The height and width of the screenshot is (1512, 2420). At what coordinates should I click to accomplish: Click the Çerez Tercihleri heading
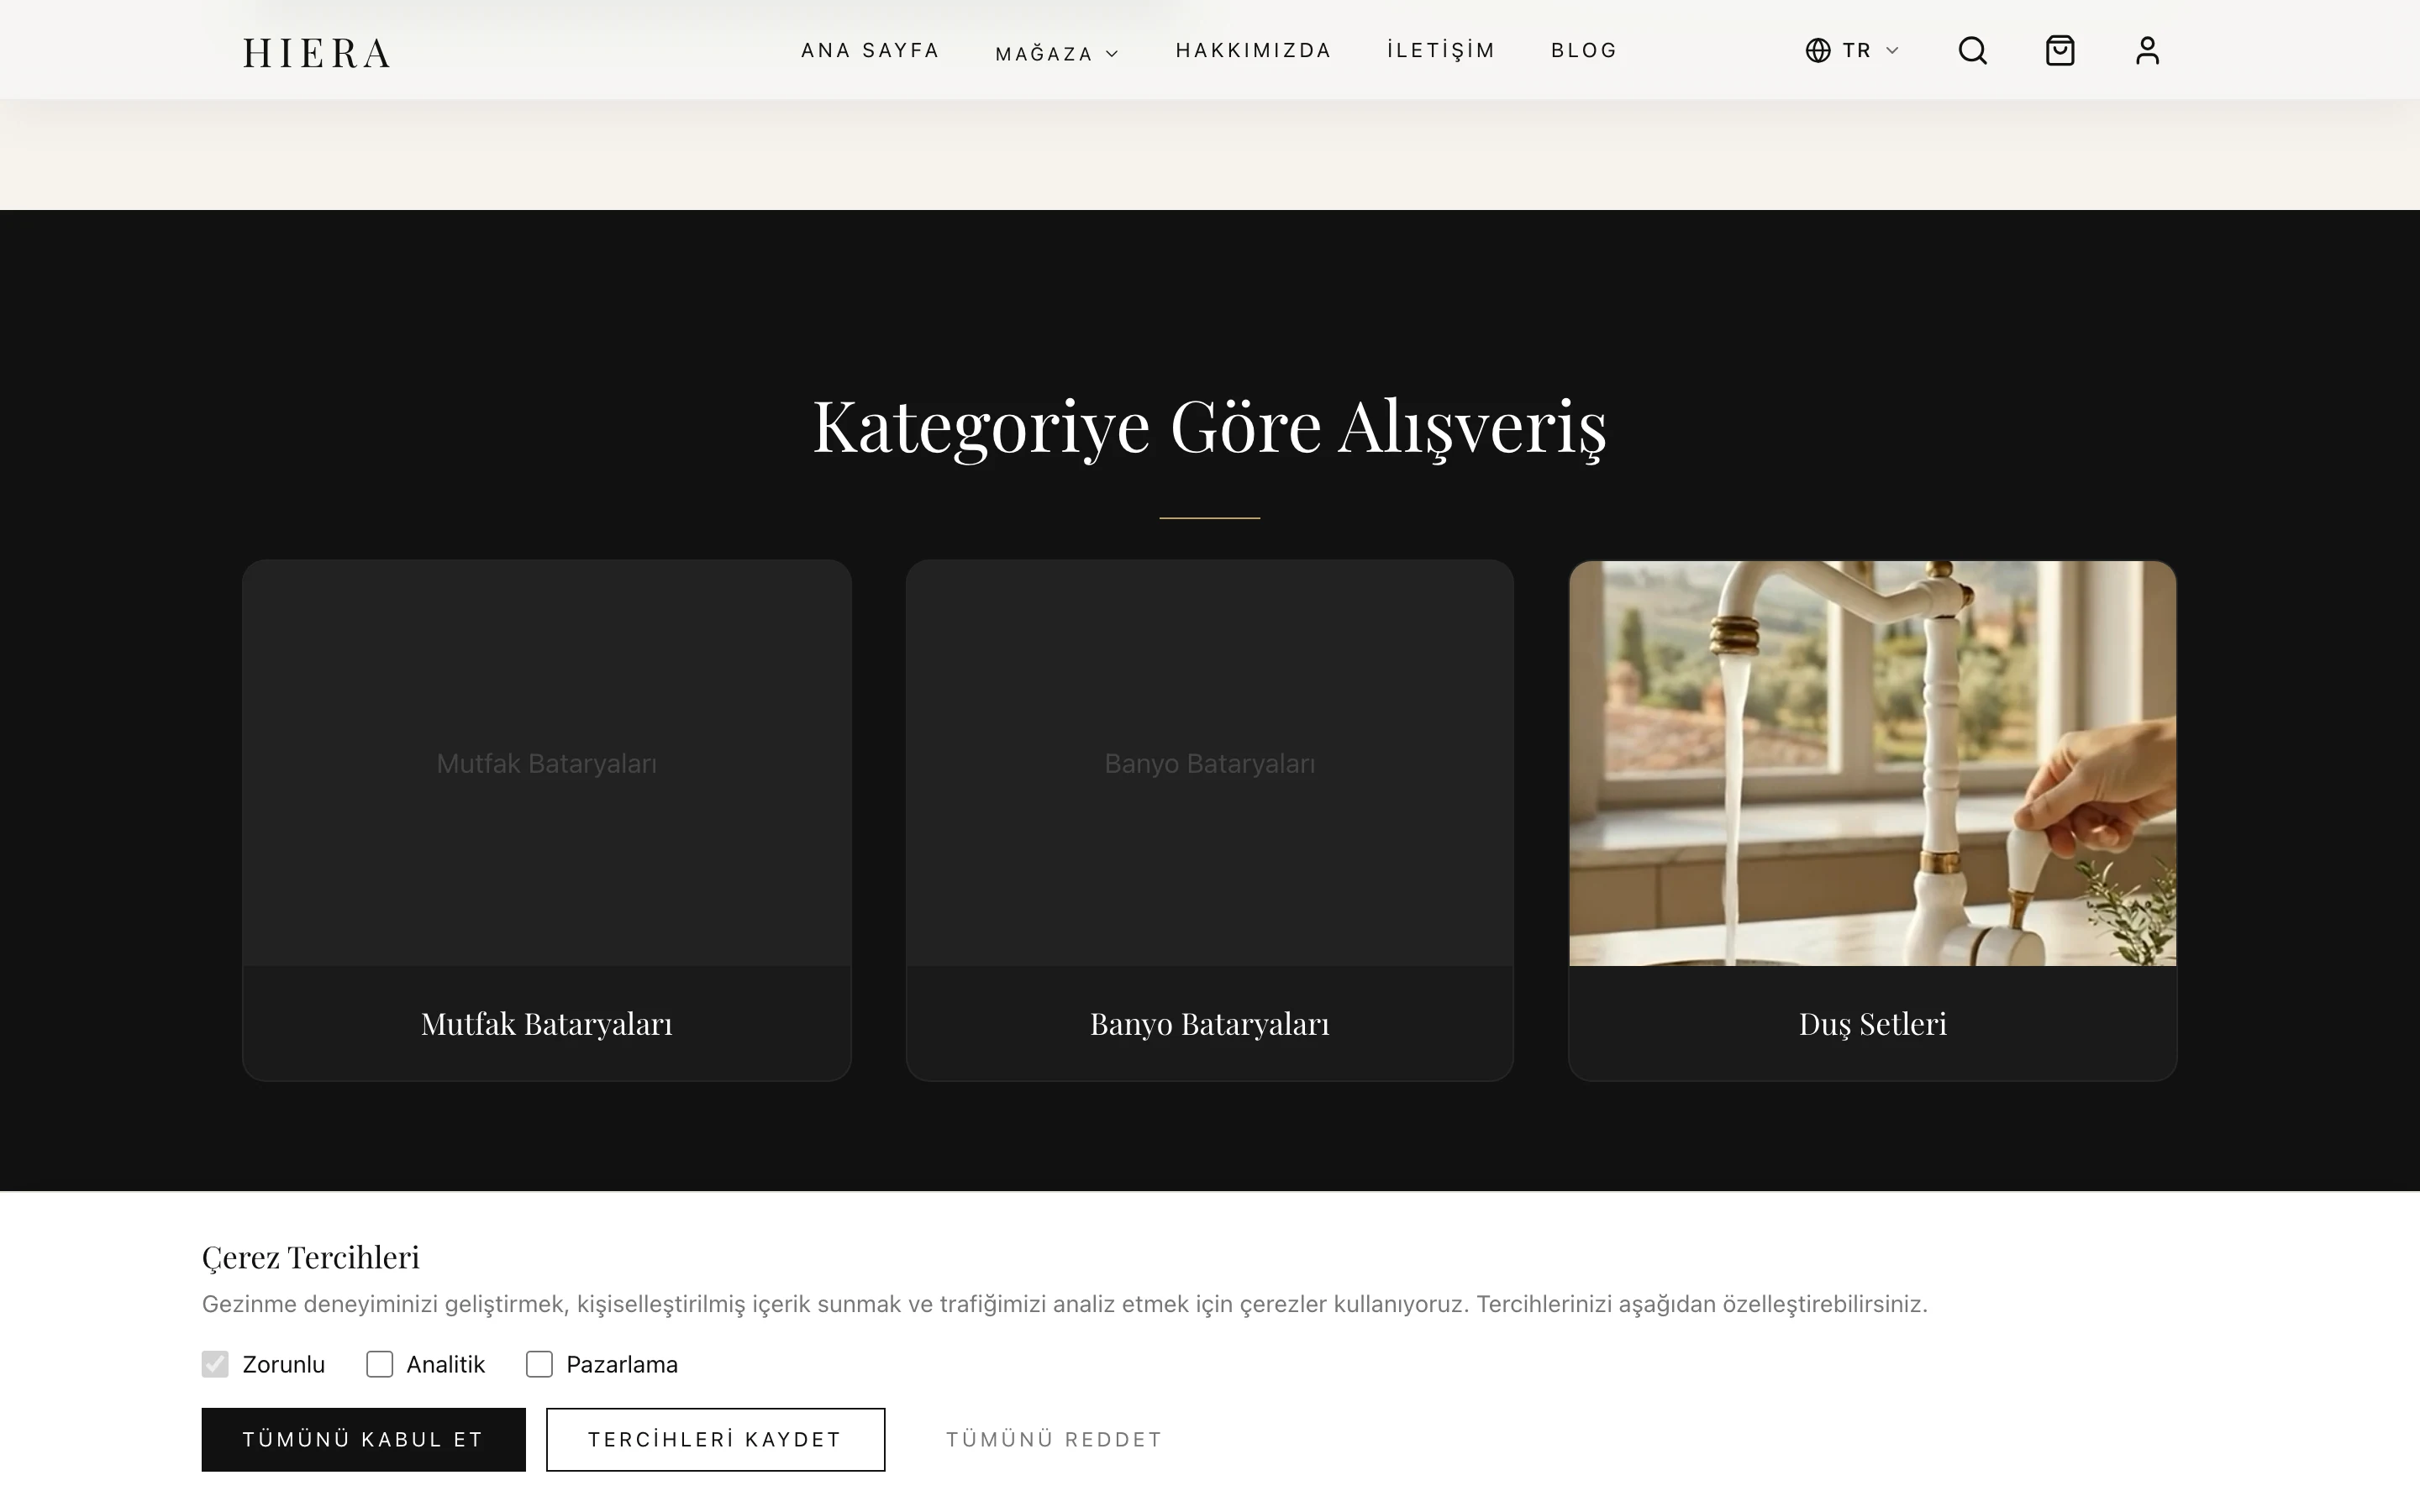click(x=311, y=1257)
